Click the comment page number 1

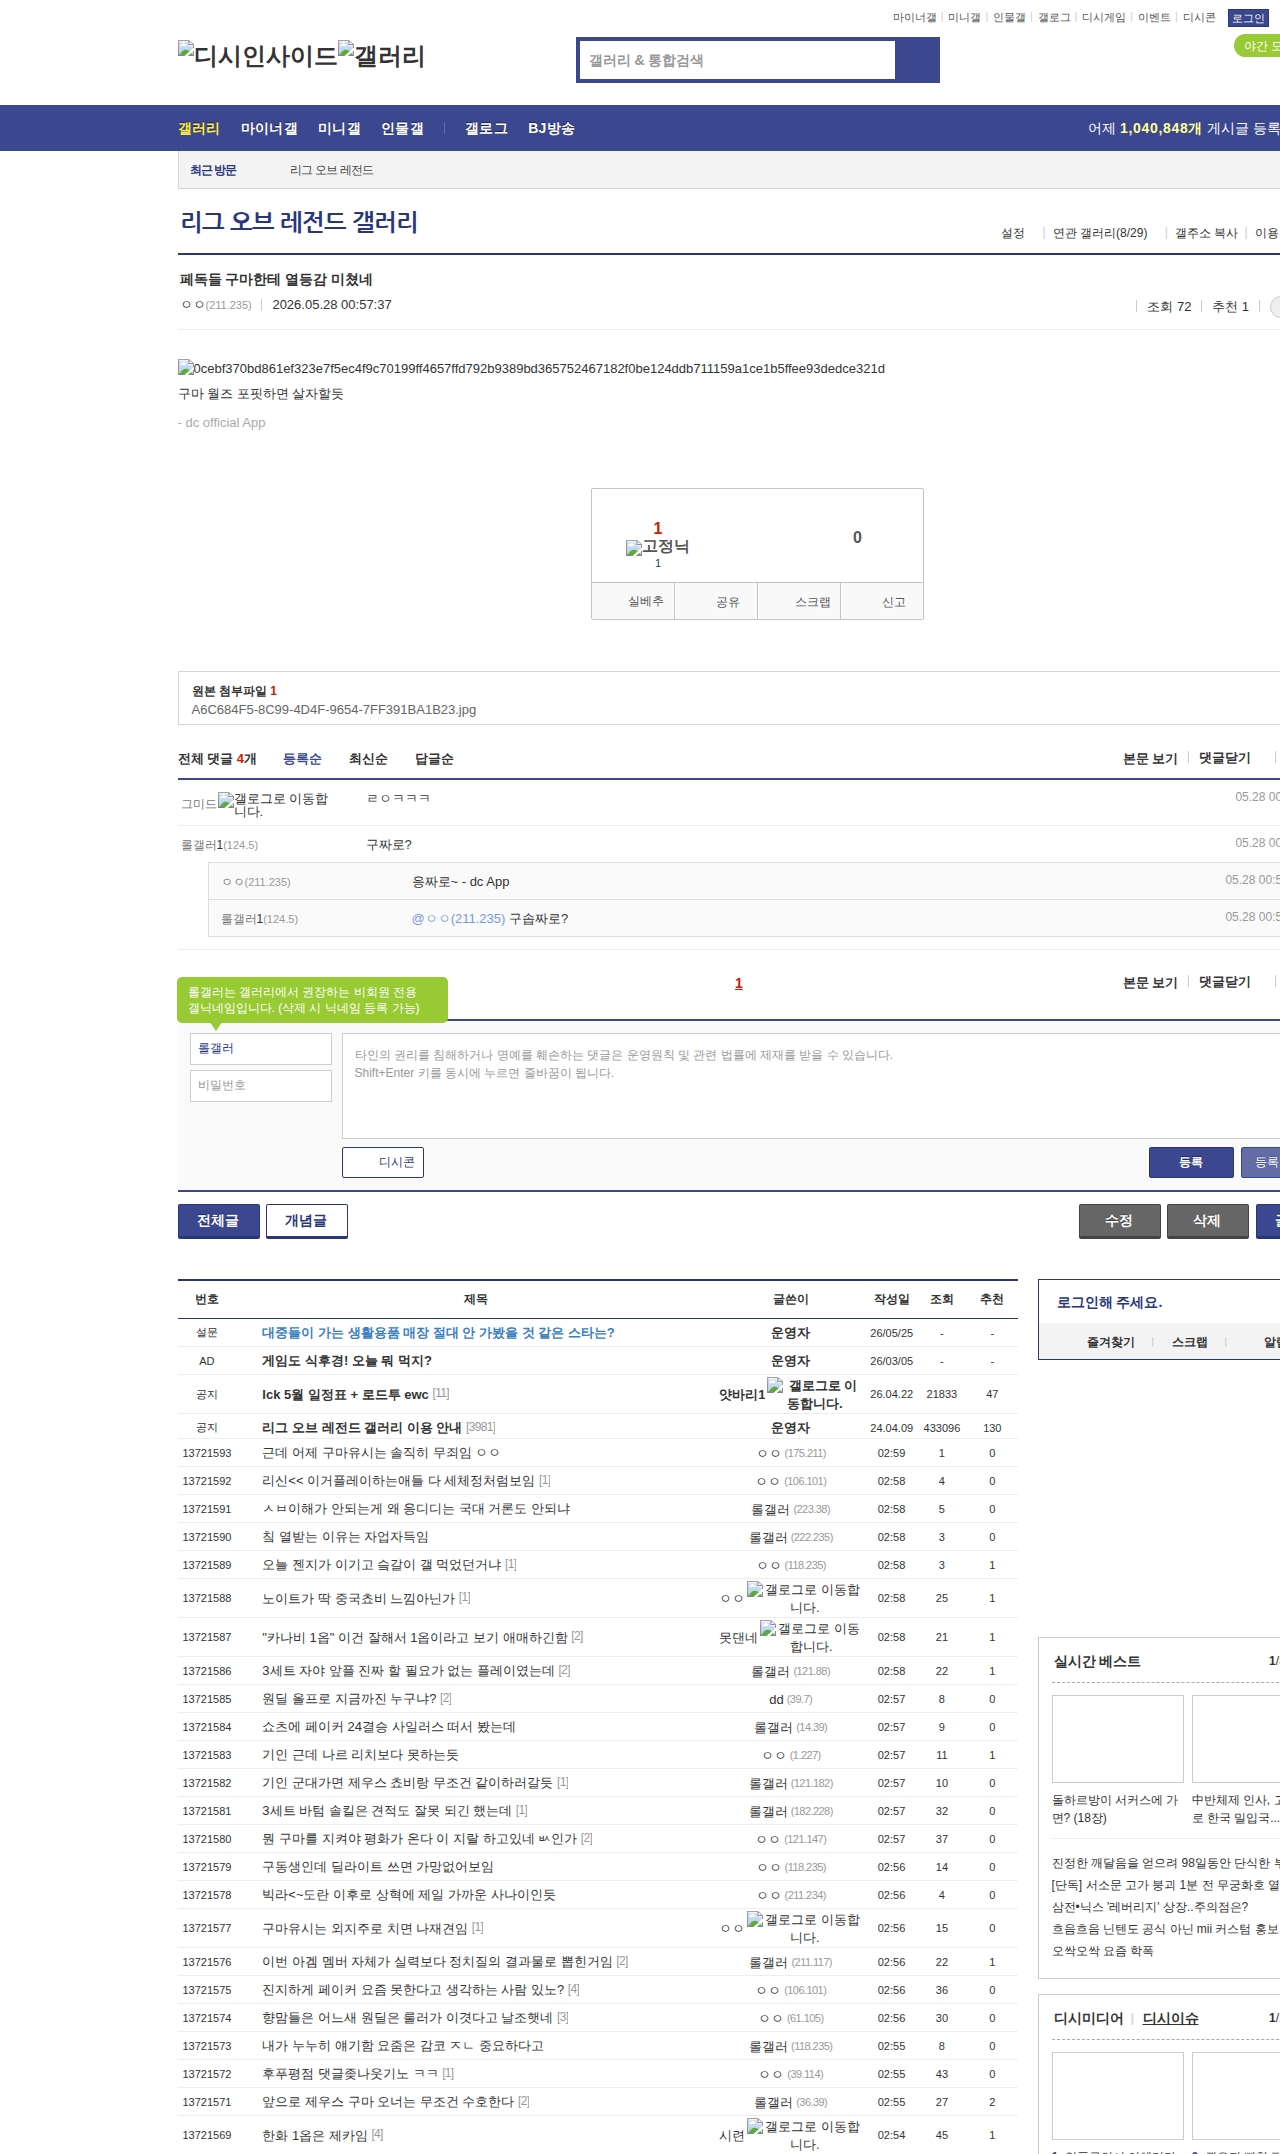point(739,984)
